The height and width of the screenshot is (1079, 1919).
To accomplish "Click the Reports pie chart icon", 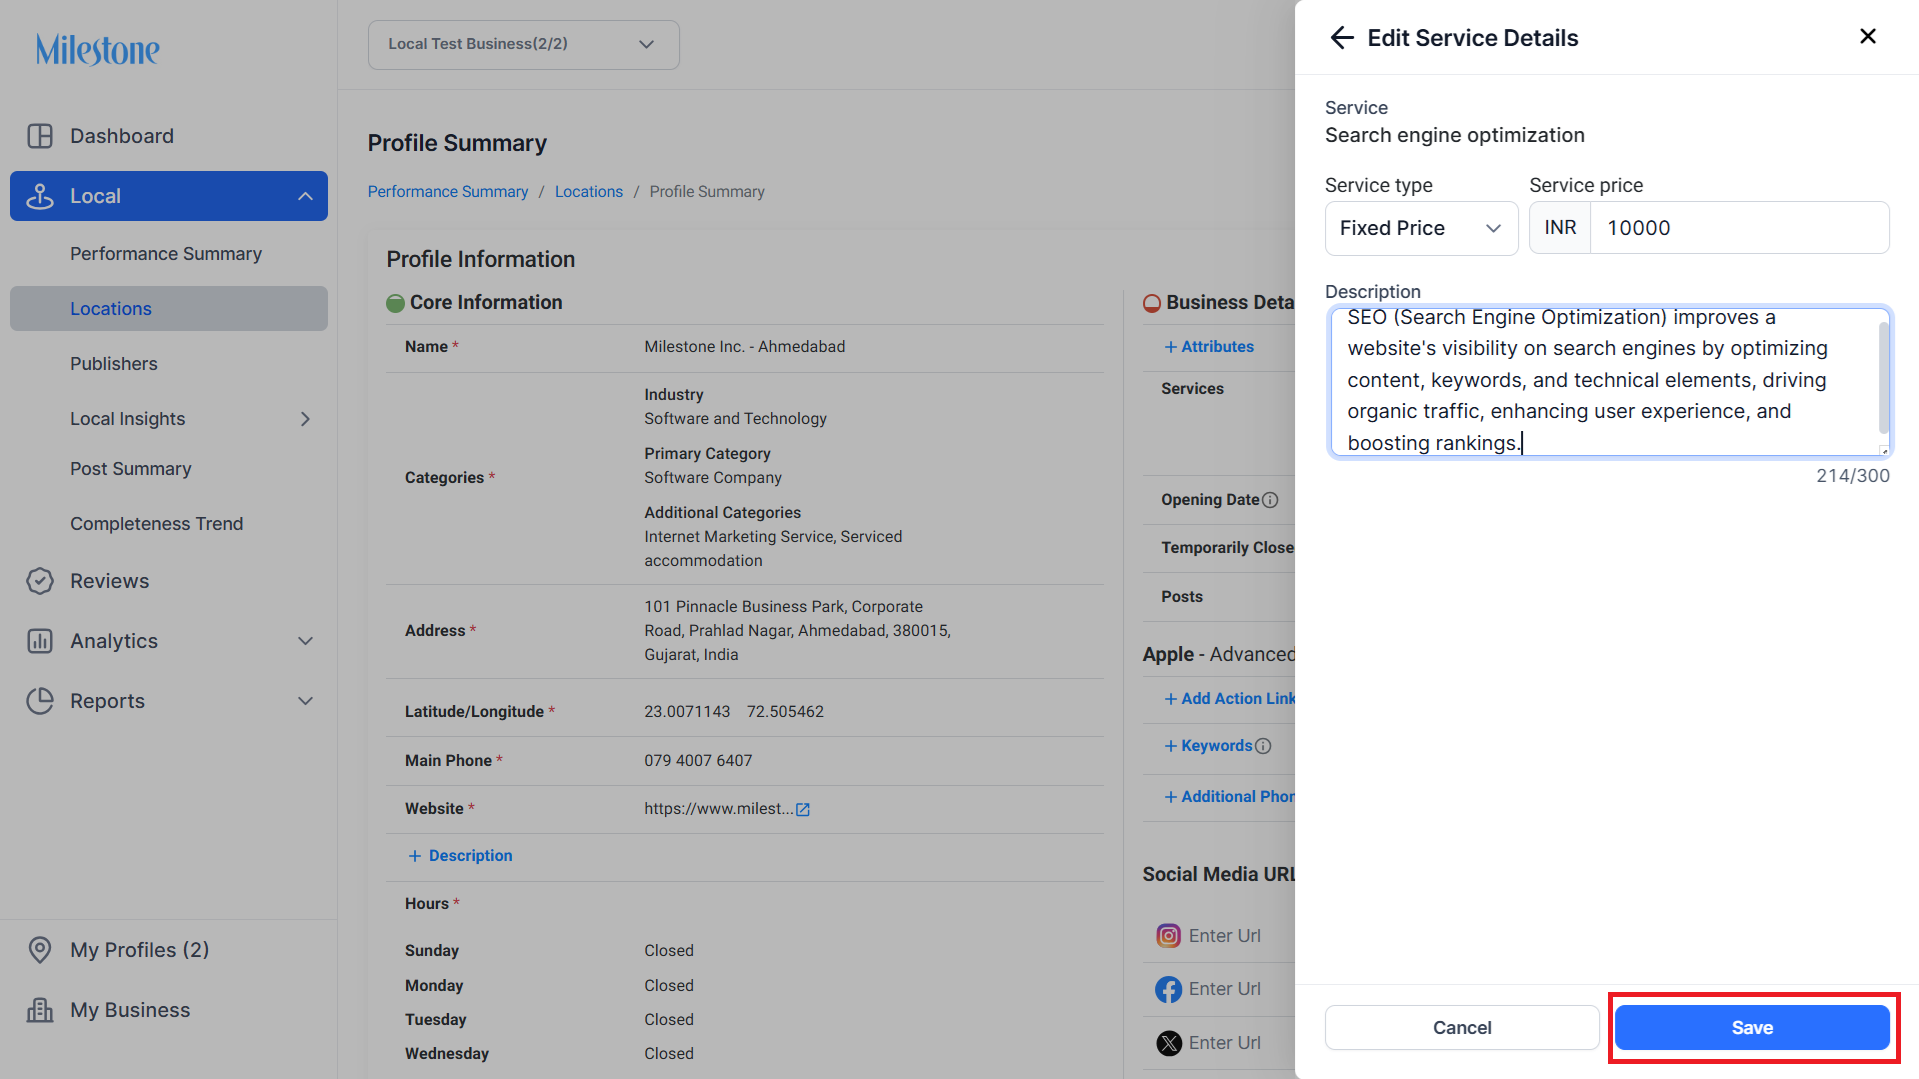I will tap(40, 701).
